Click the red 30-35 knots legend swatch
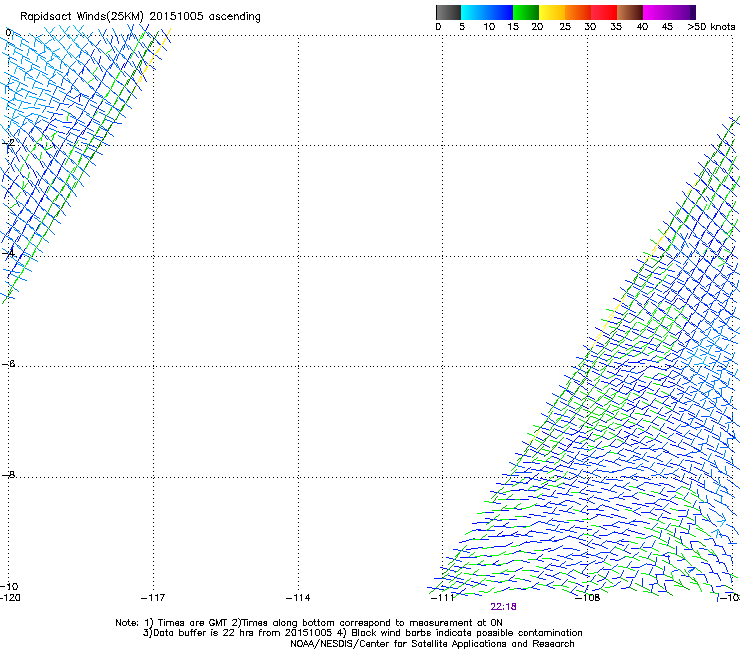This screenshot has width=740, height=650. 604,12
